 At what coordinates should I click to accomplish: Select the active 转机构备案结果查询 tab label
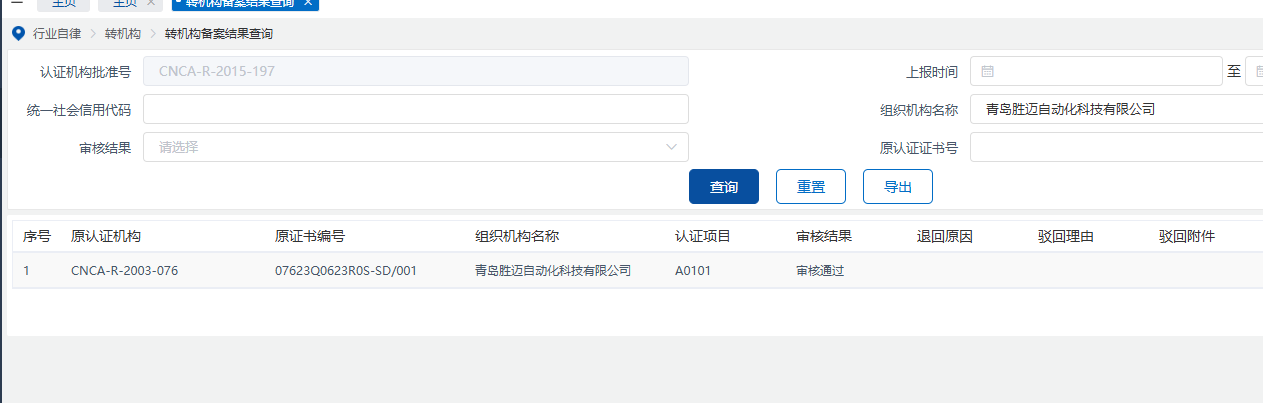tap(239, 3)
